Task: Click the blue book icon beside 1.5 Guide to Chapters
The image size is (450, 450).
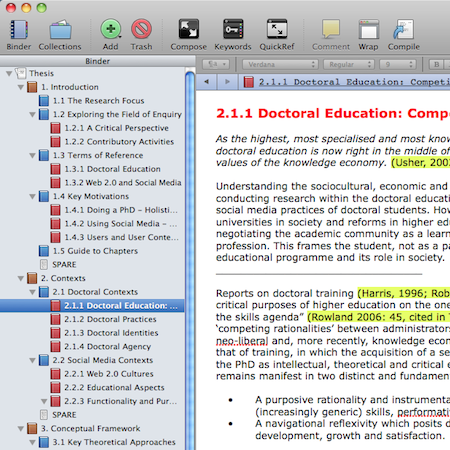Action: (x=44, y=251)
